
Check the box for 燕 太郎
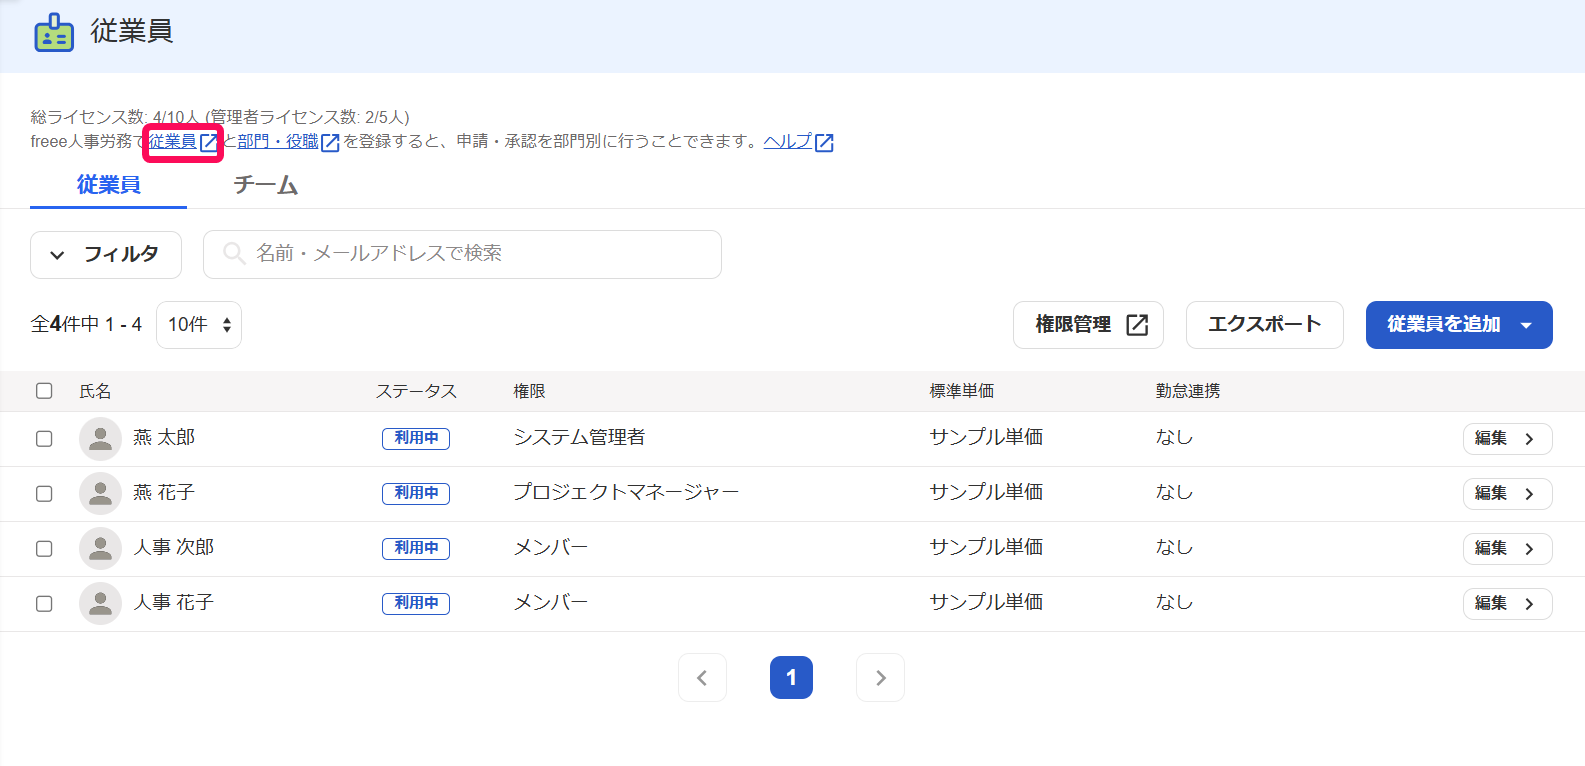[x=44, y=439]
